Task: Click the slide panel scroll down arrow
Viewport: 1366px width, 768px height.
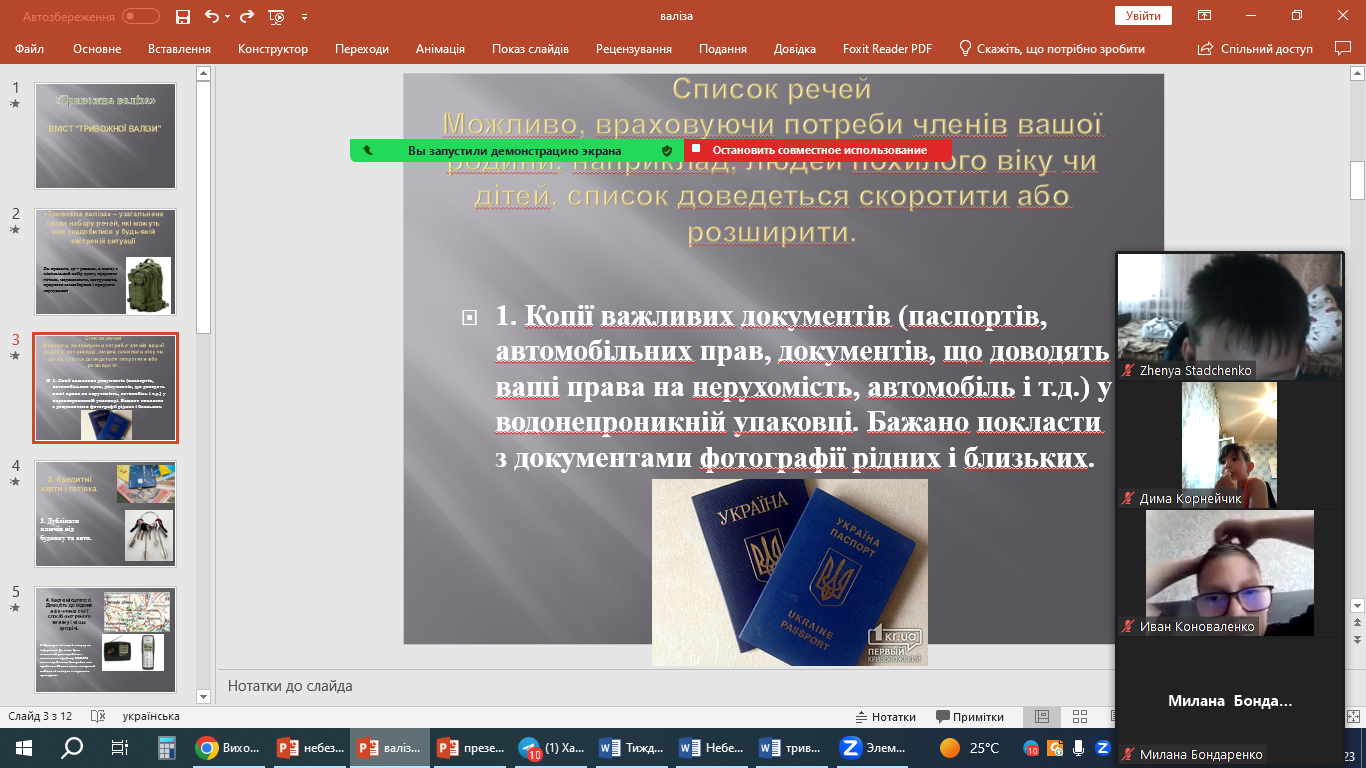Action: tap(204, 696)
